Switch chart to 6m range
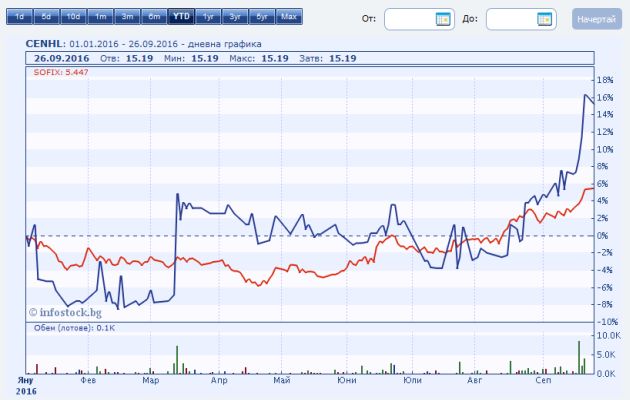Screen dimensions: 630x400 click(154, 17)
